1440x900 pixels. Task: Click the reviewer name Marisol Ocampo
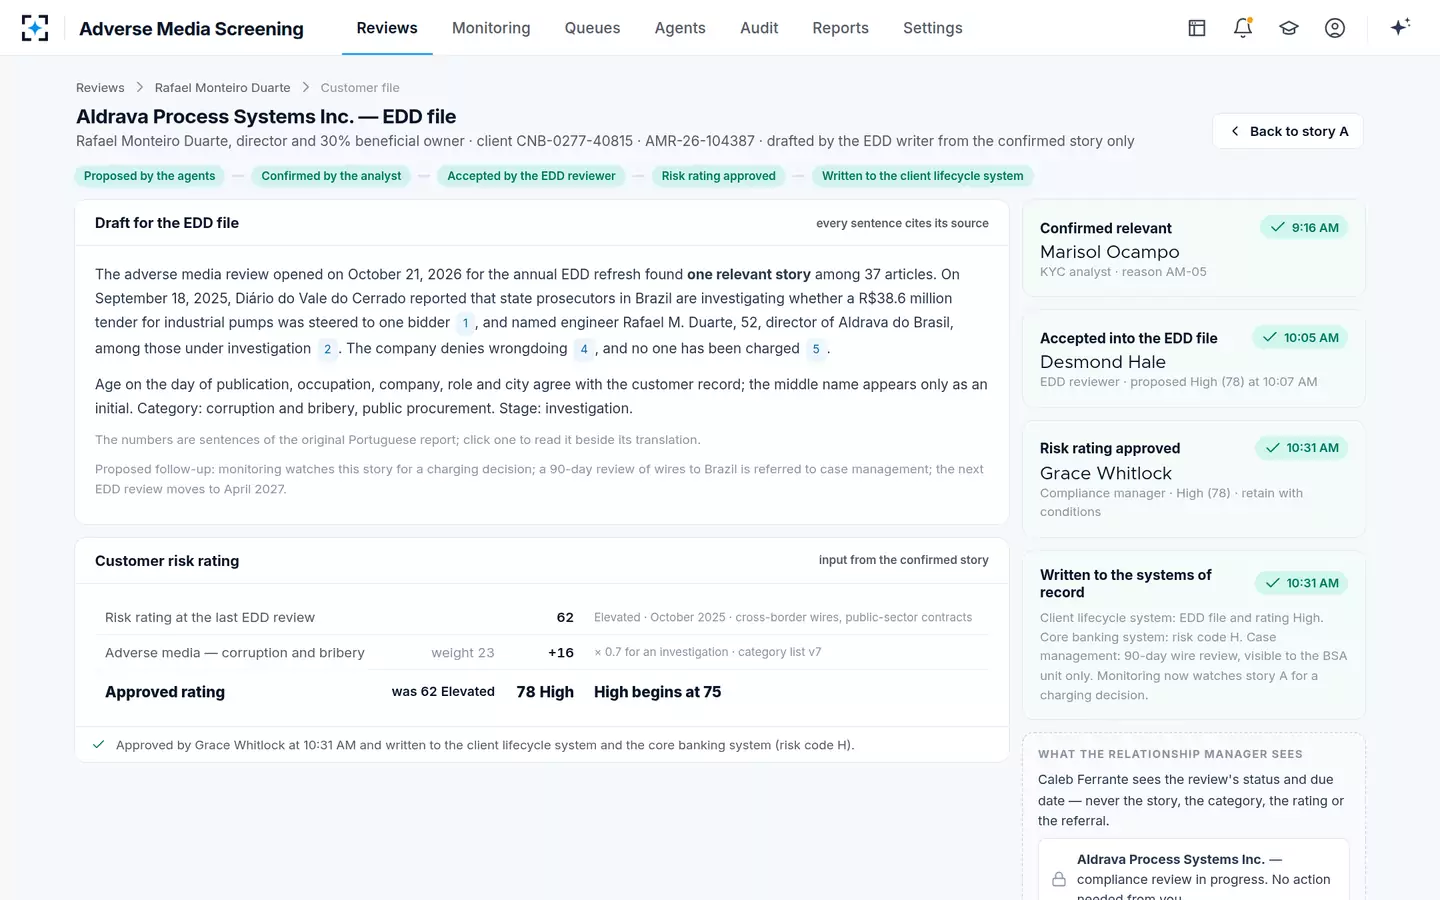1110,252
